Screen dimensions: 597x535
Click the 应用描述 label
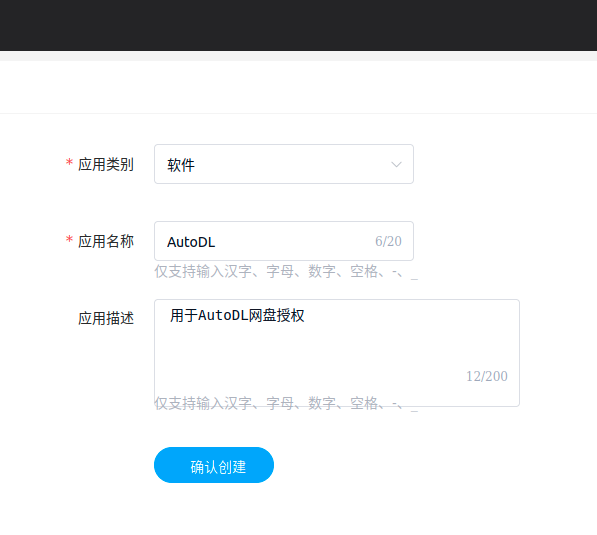point(106,318)
